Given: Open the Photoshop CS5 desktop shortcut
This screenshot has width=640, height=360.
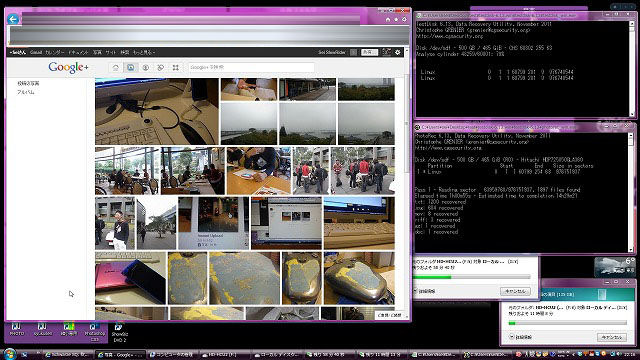Looking at the screenshot, I should [94, 332].
